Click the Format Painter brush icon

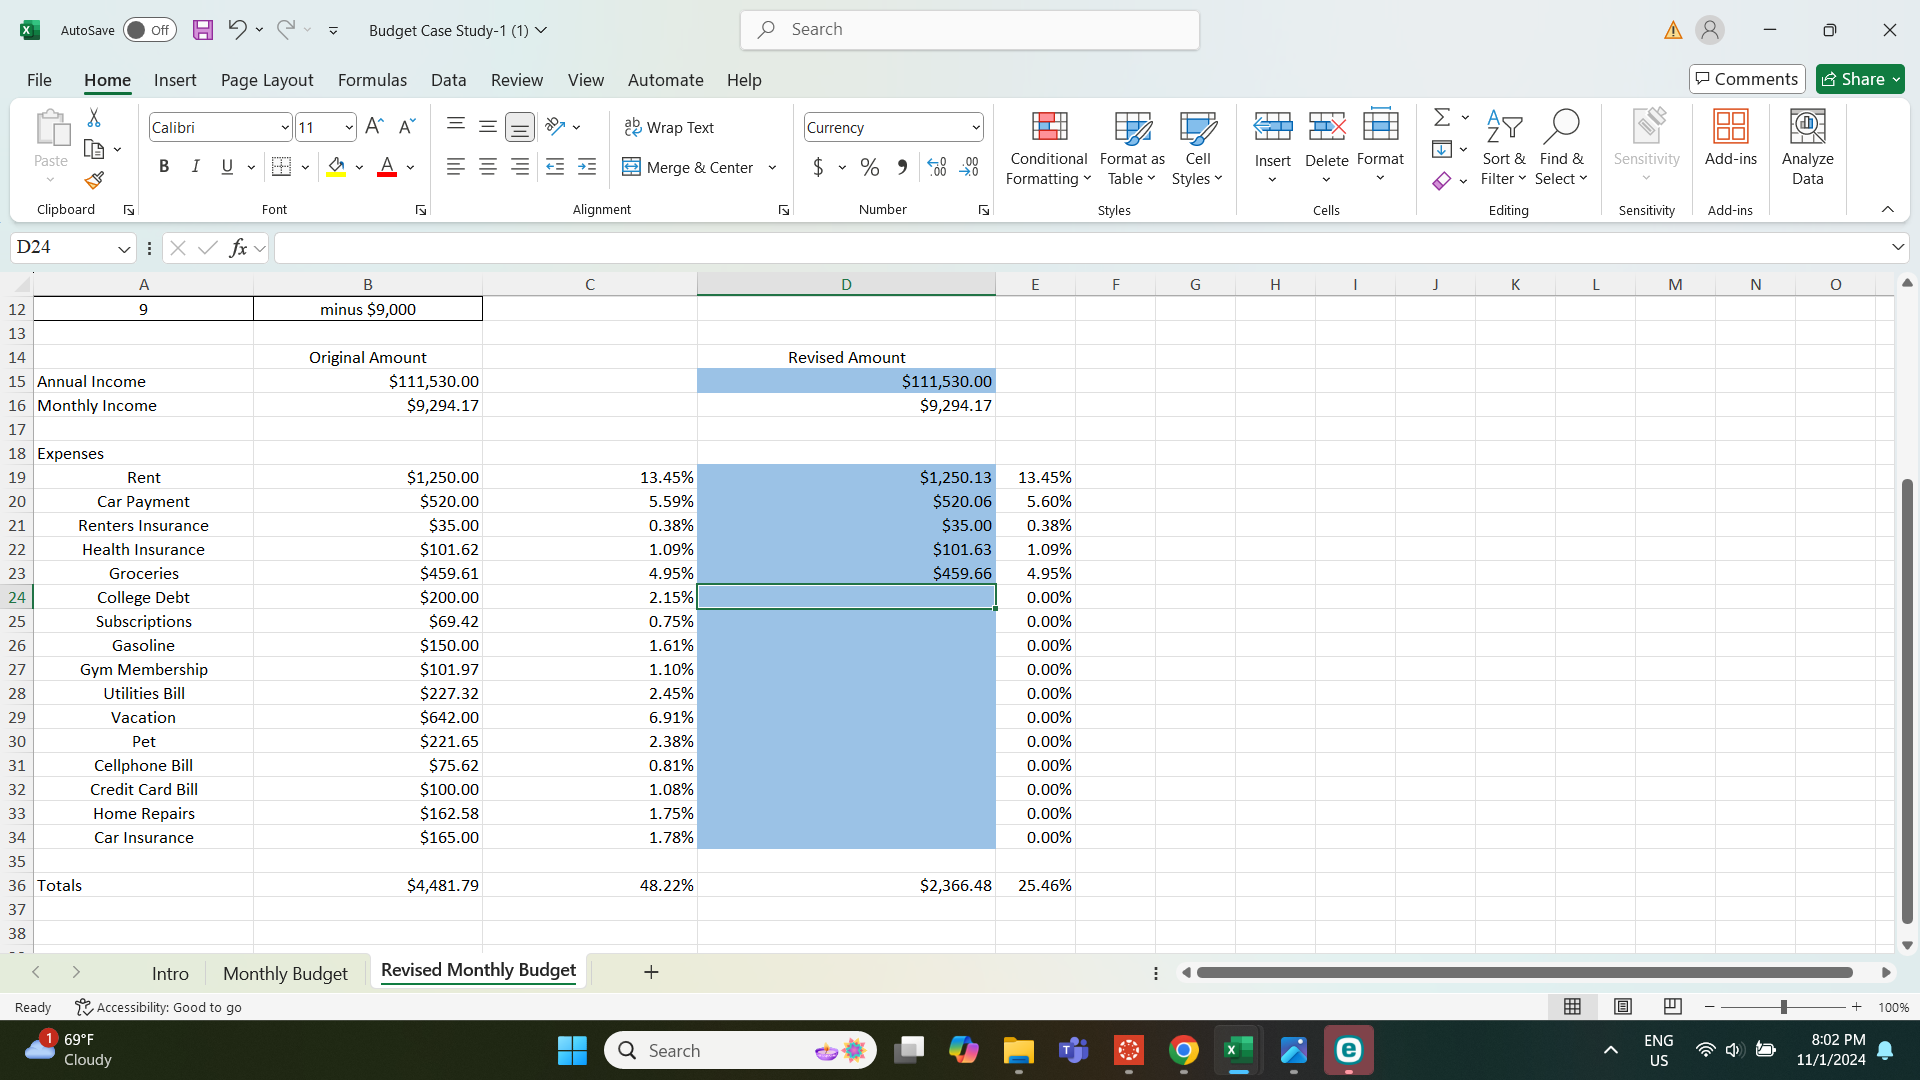click(94, 180)
